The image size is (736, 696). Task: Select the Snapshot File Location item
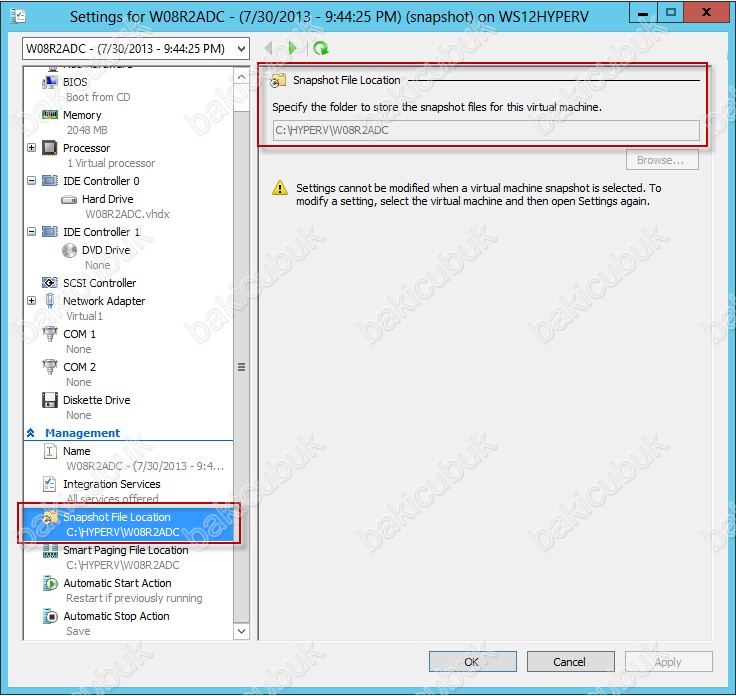(128, 524)
